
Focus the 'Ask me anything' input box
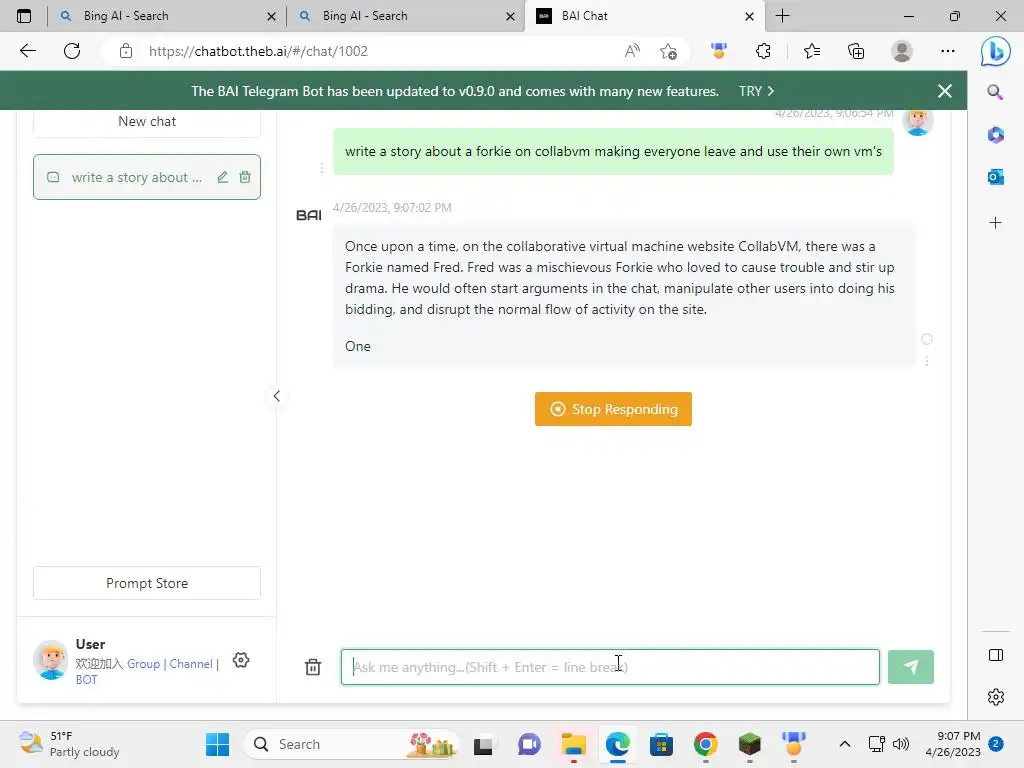tap(610, 667)
